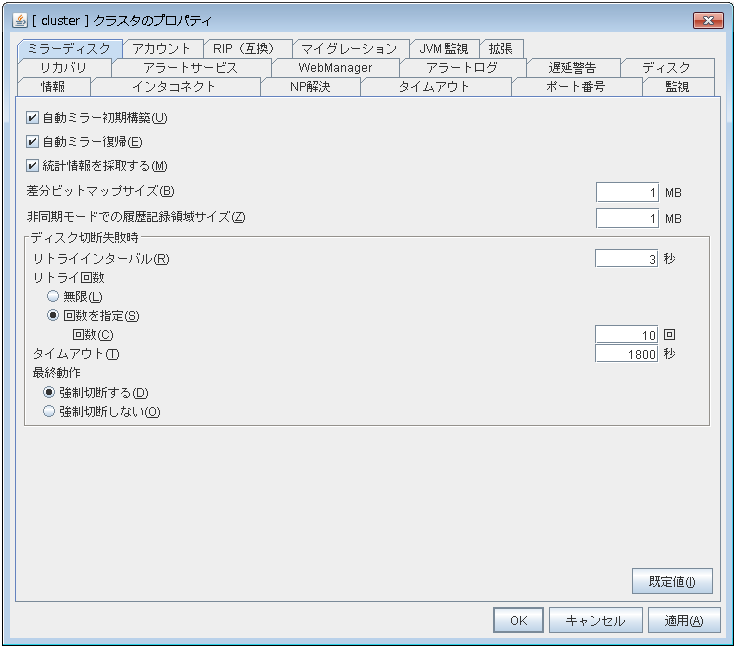Switch to the アカウント tab
Screen dimensions: 736x648
162,49
